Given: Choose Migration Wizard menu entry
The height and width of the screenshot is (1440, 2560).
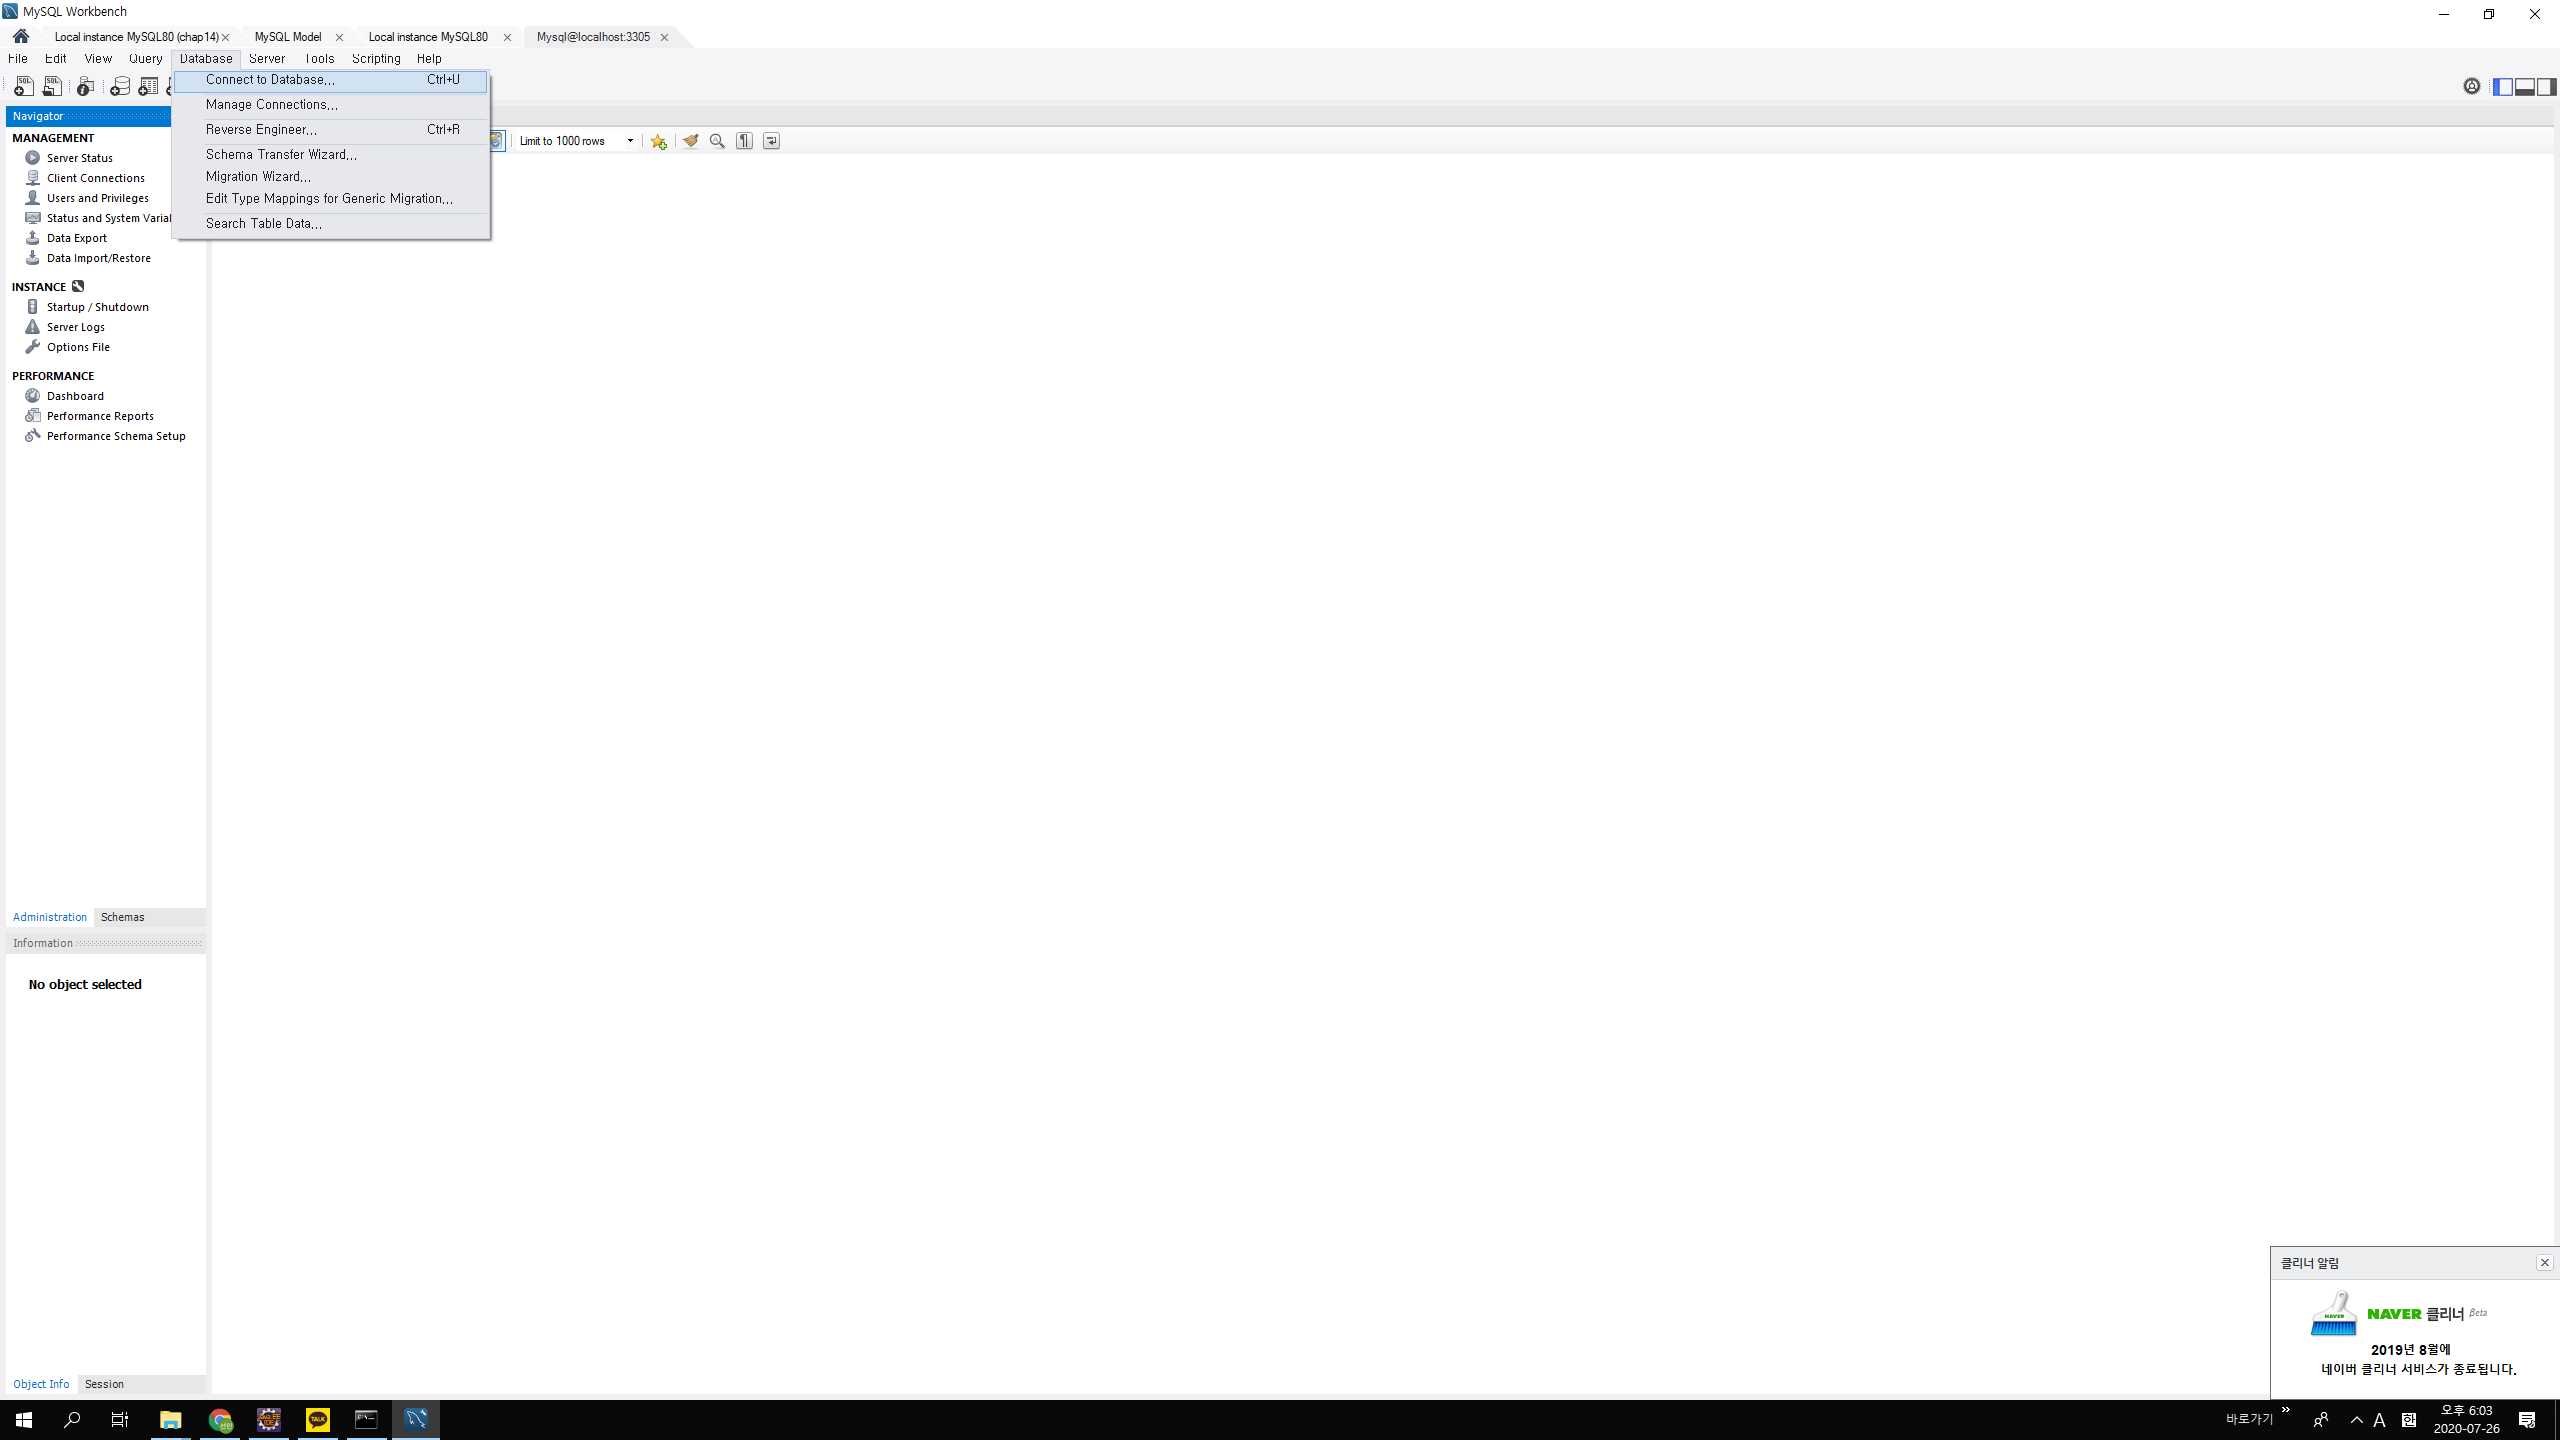Looking at the screenshot, I should [331, 177].
